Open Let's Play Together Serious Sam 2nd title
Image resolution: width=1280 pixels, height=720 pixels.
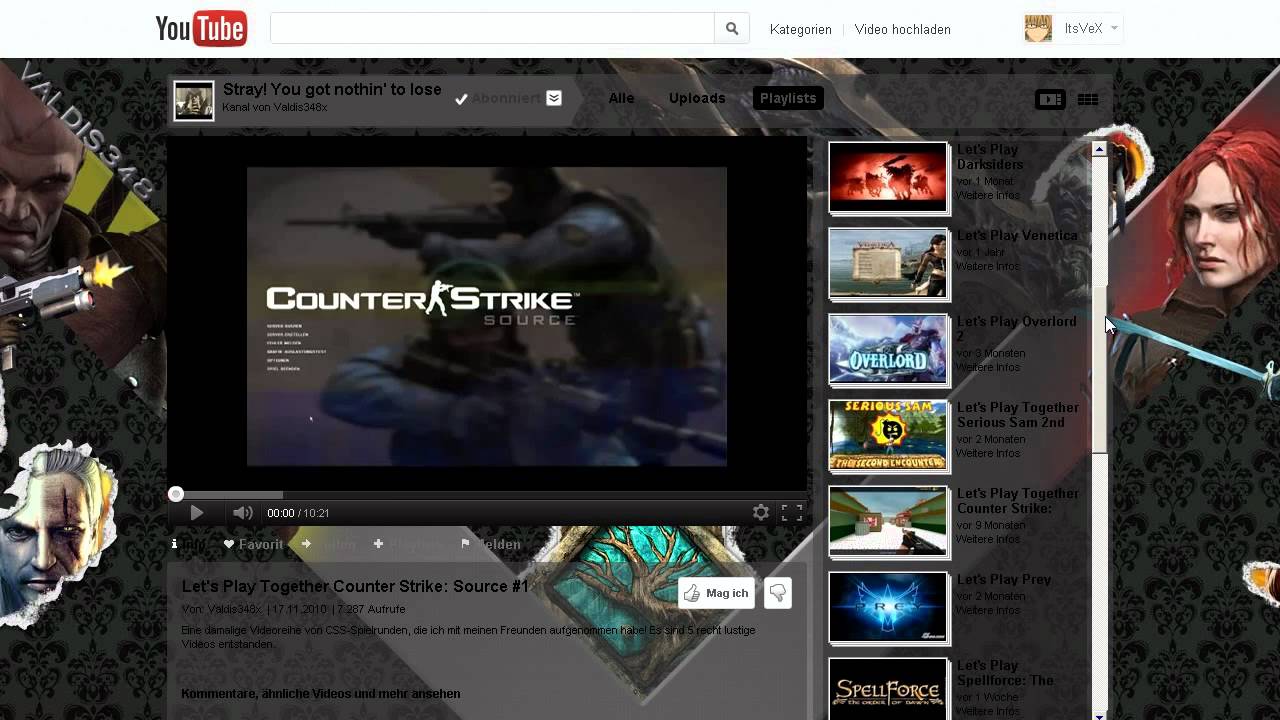click(1018, 415)
